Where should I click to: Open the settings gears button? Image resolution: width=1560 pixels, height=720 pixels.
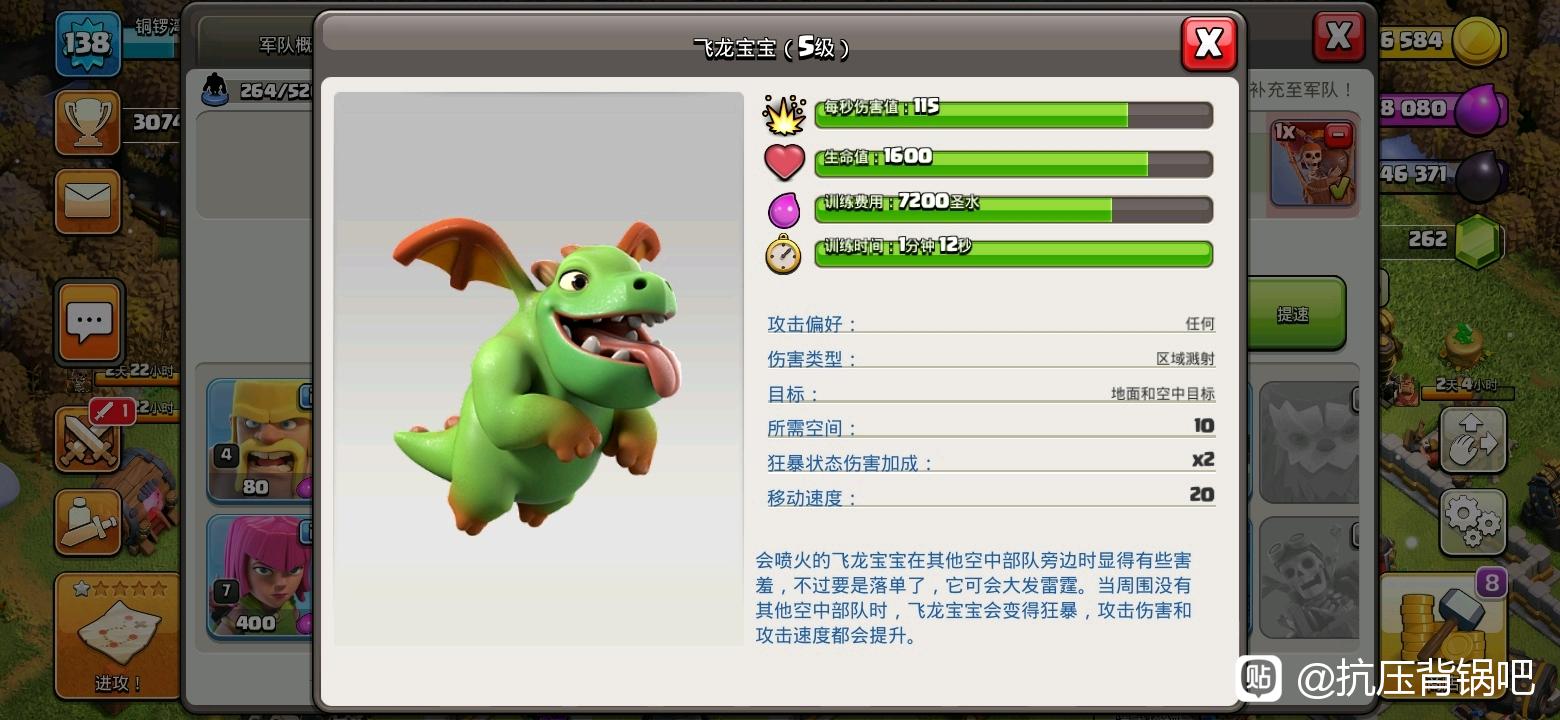point(1473,521)
